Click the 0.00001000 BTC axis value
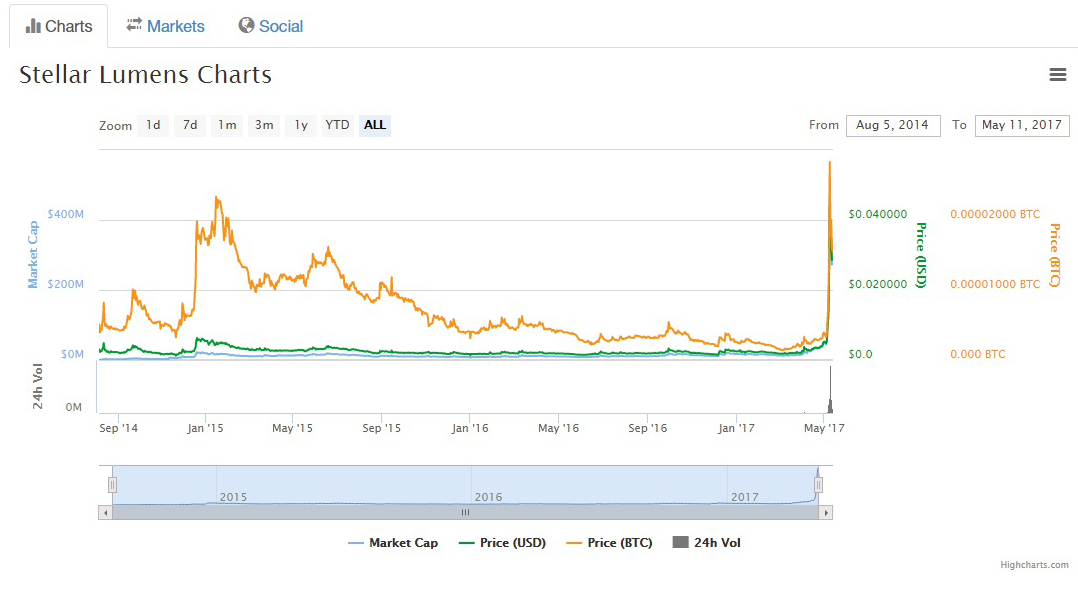 (x=996, y=285)
